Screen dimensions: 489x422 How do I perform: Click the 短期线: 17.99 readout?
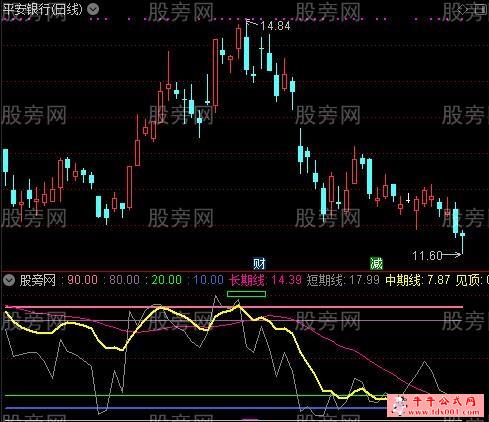(343, 280)
